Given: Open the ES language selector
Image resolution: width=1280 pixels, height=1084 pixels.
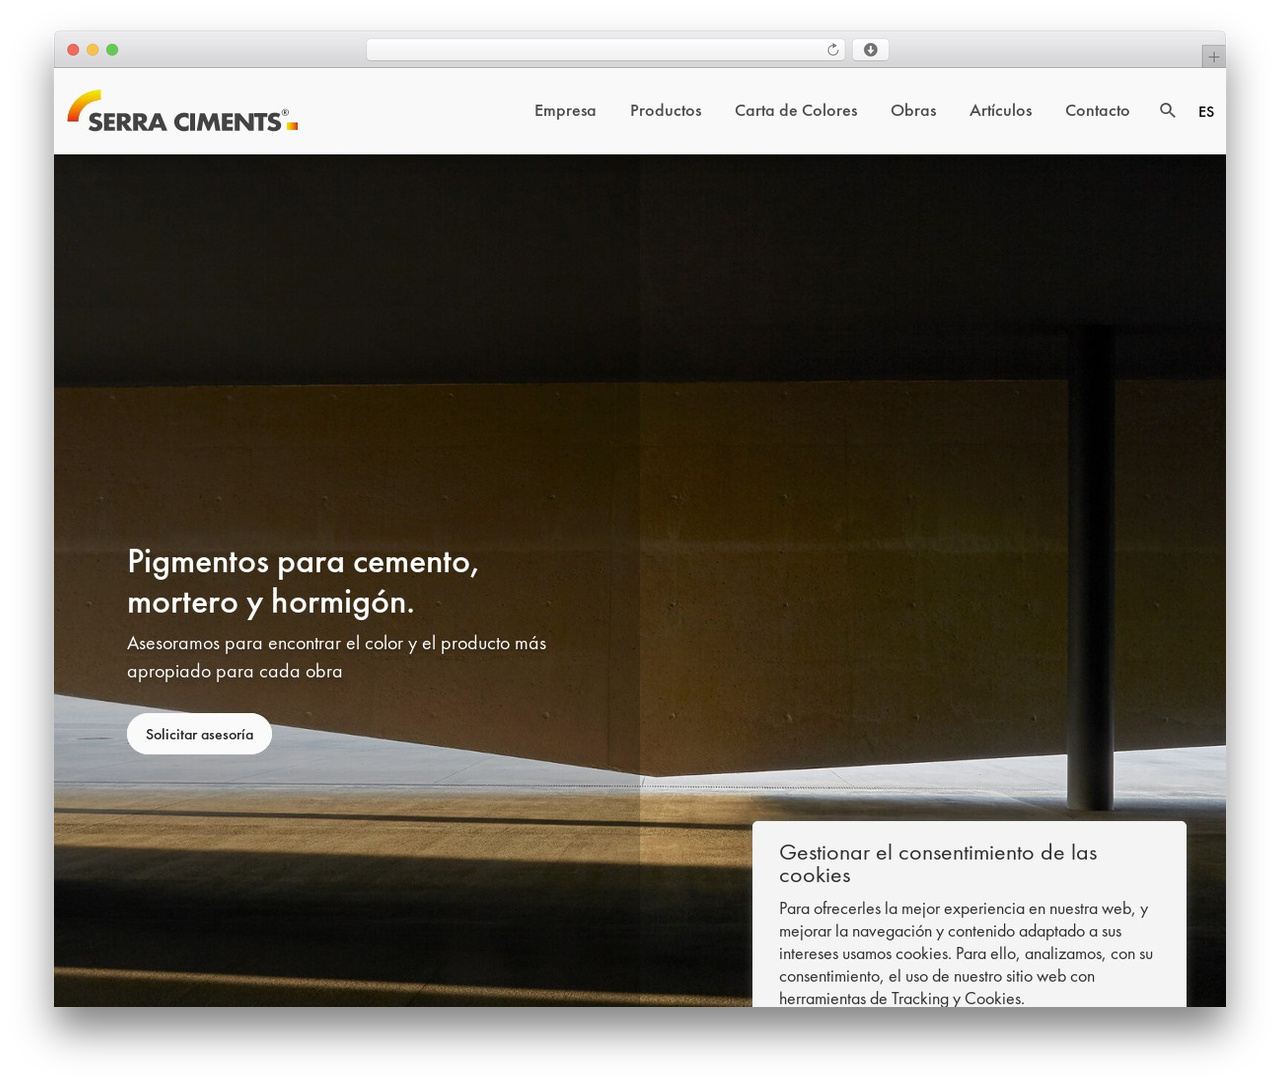Looking at the screenshot, I should tap(1206, 112).
